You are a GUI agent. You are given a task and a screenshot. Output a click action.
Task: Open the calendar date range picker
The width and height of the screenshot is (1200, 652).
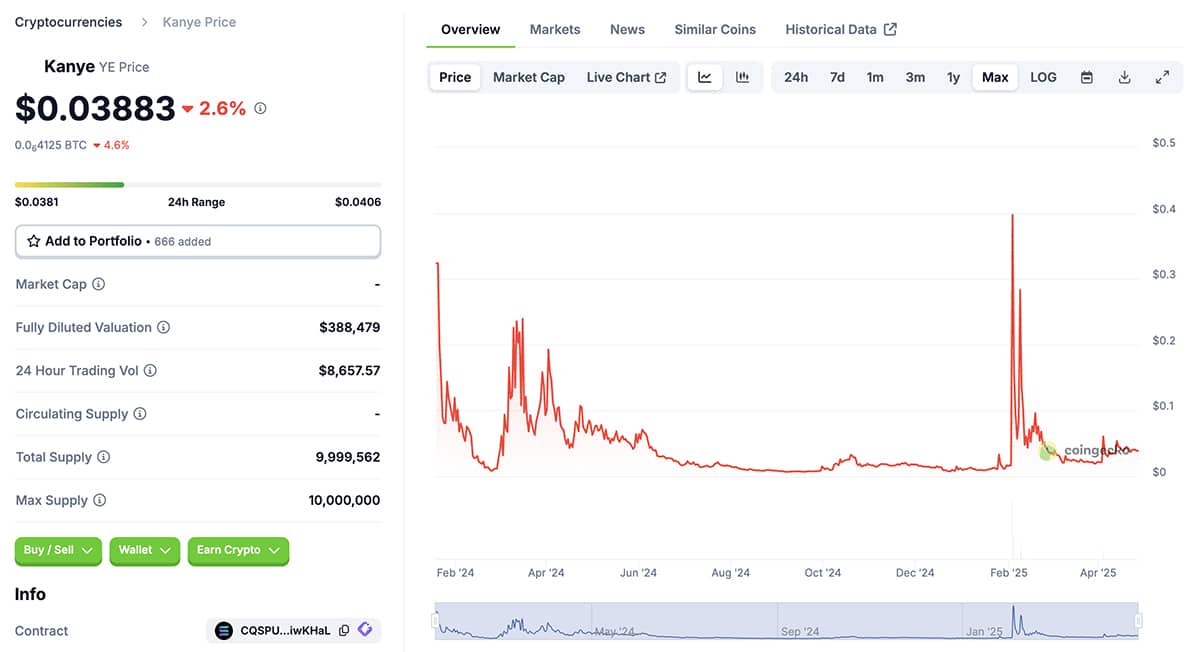coord(1087,77)
